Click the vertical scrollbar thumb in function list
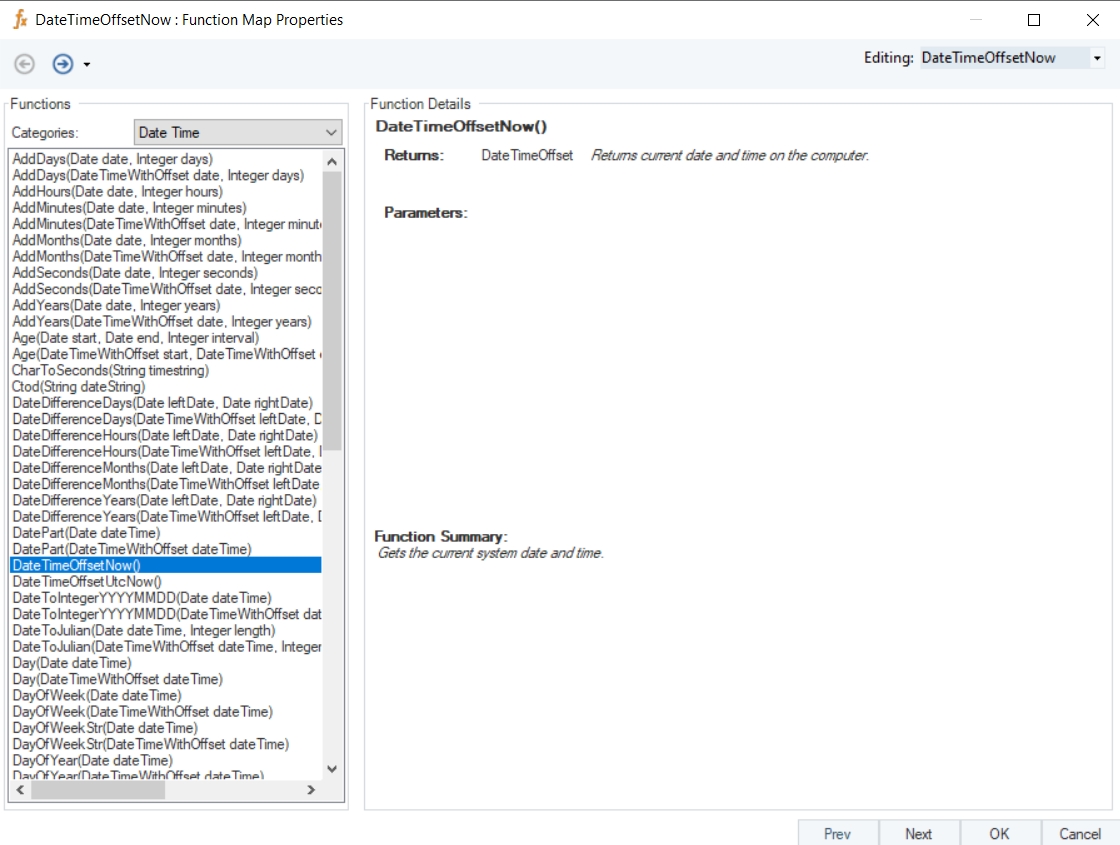 tap(331, 311)
